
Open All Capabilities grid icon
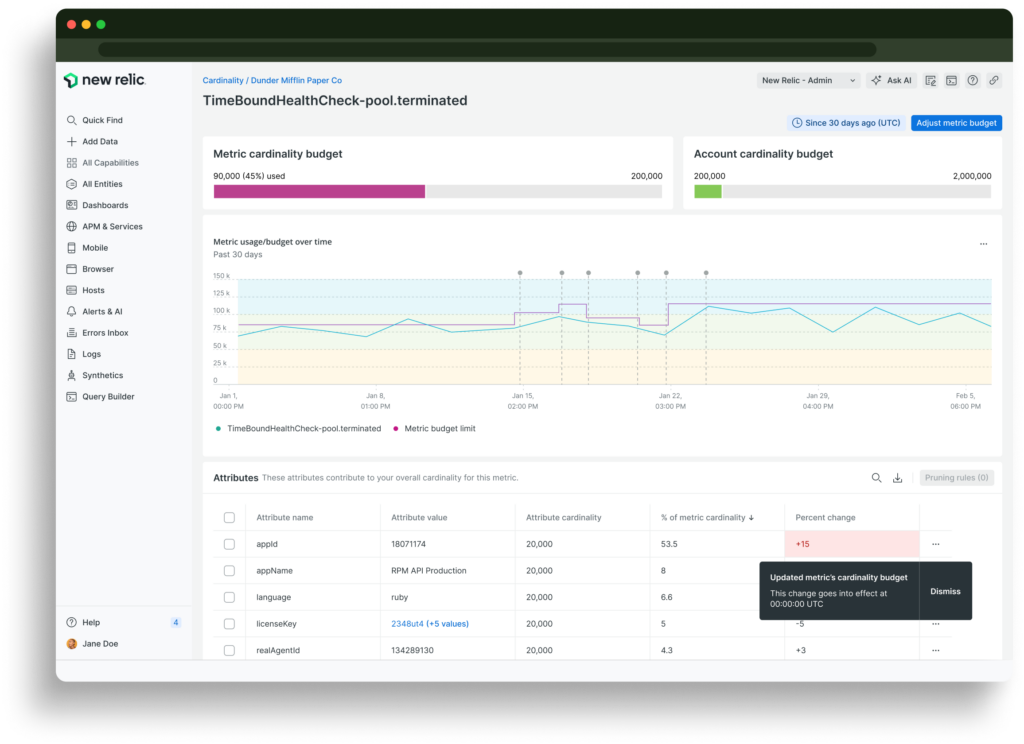pyautogui.click(x=71, y=163)
